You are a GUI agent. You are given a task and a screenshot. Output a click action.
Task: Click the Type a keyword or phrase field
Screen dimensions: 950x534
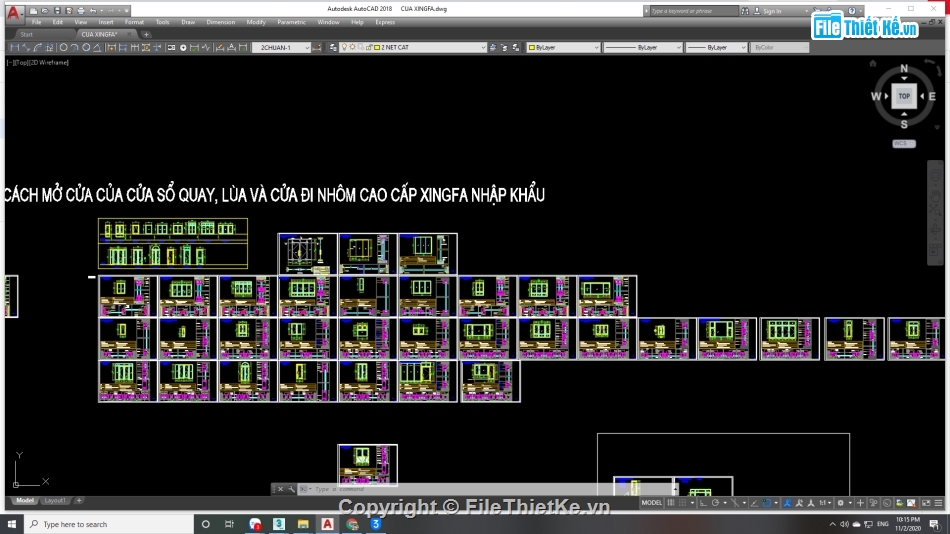[694, 11]
